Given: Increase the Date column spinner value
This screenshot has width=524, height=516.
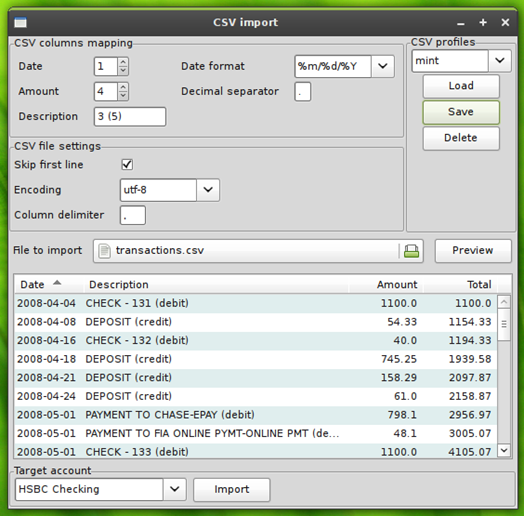Looking at the screenshot, I should pos(123,62).
